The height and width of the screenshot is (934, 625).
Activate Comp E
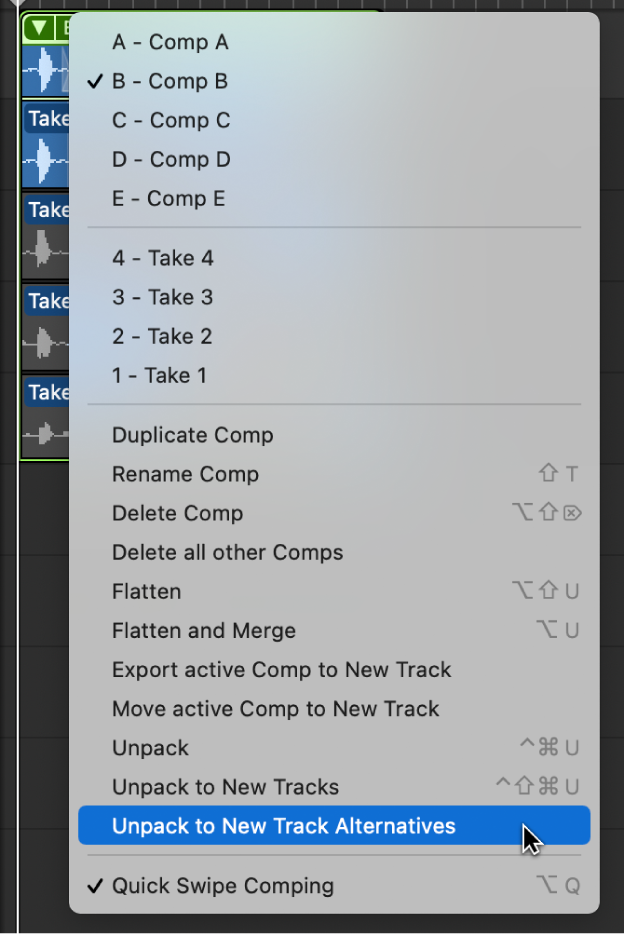[168, 198]
